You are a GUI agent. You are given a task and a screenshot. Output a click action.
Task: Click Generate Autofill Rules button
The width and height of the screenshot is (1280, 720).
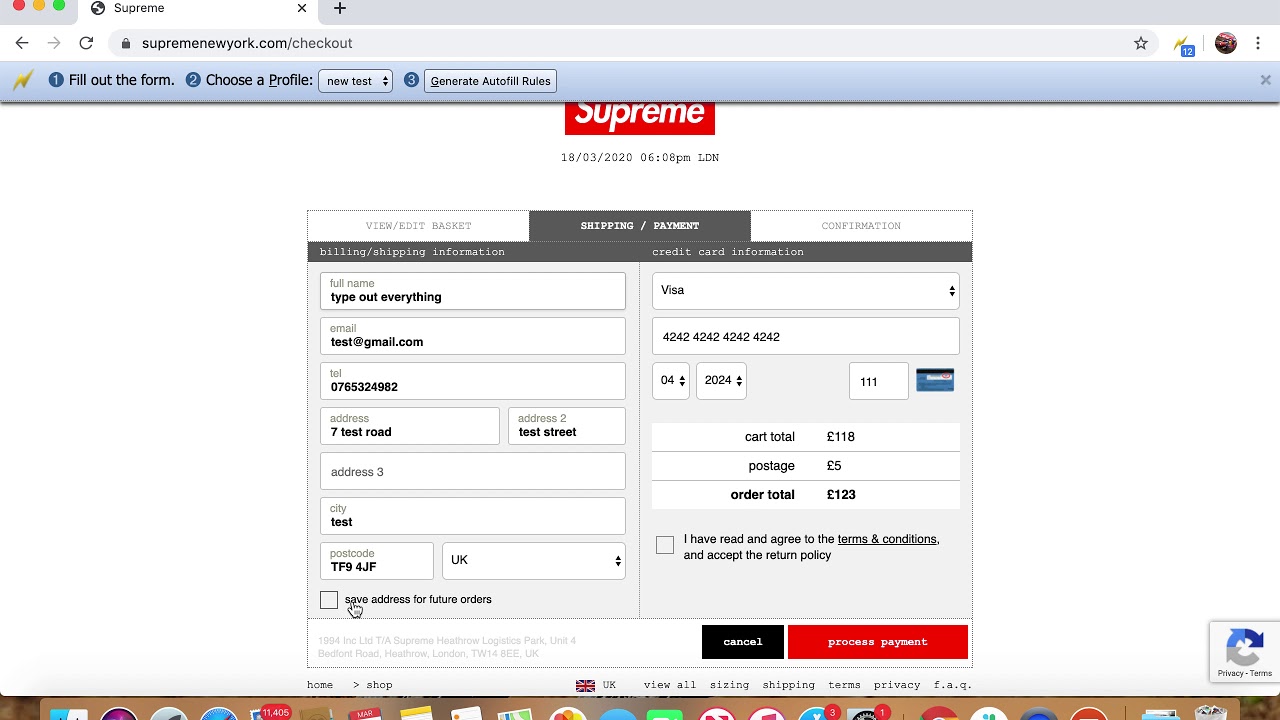(490, 81)
